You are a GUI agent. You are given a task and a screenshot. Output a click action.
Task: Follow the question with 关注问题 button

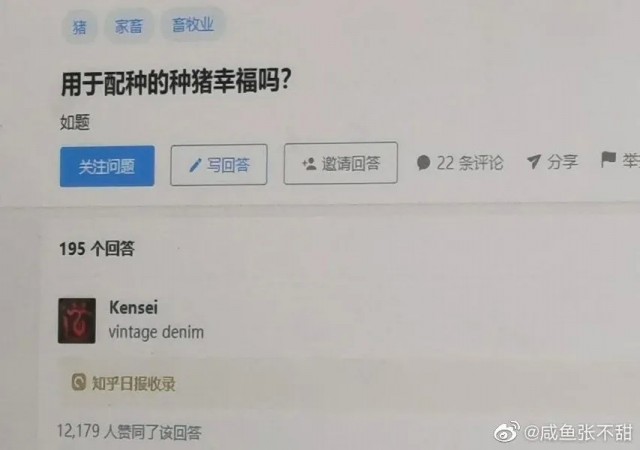[x=107, y=166]
